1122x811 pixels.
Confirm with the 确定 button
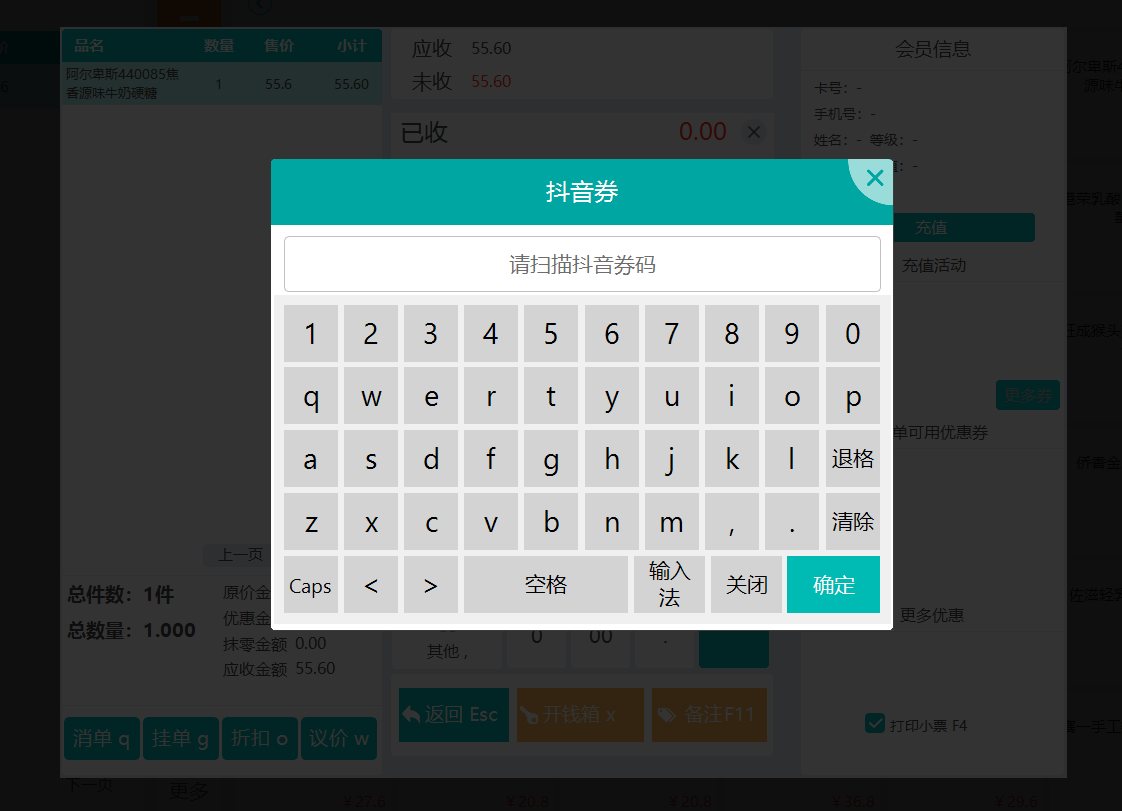pos(834,585)
